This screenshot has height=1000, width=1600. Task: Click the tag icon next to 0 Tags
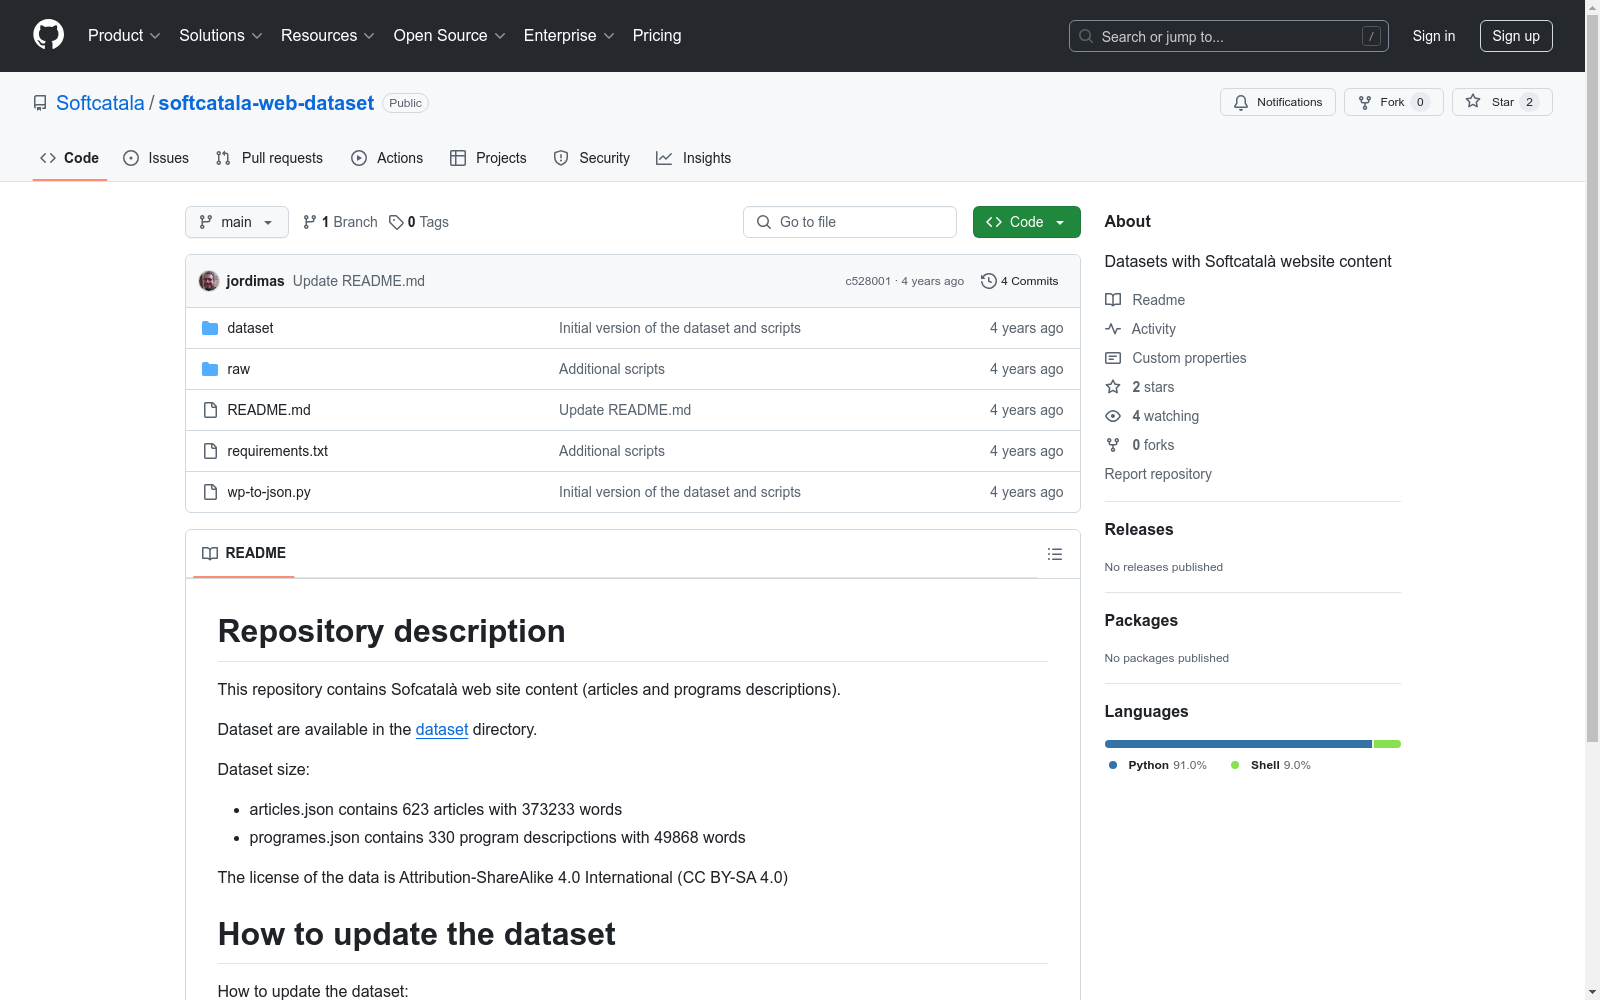(396, 222)
